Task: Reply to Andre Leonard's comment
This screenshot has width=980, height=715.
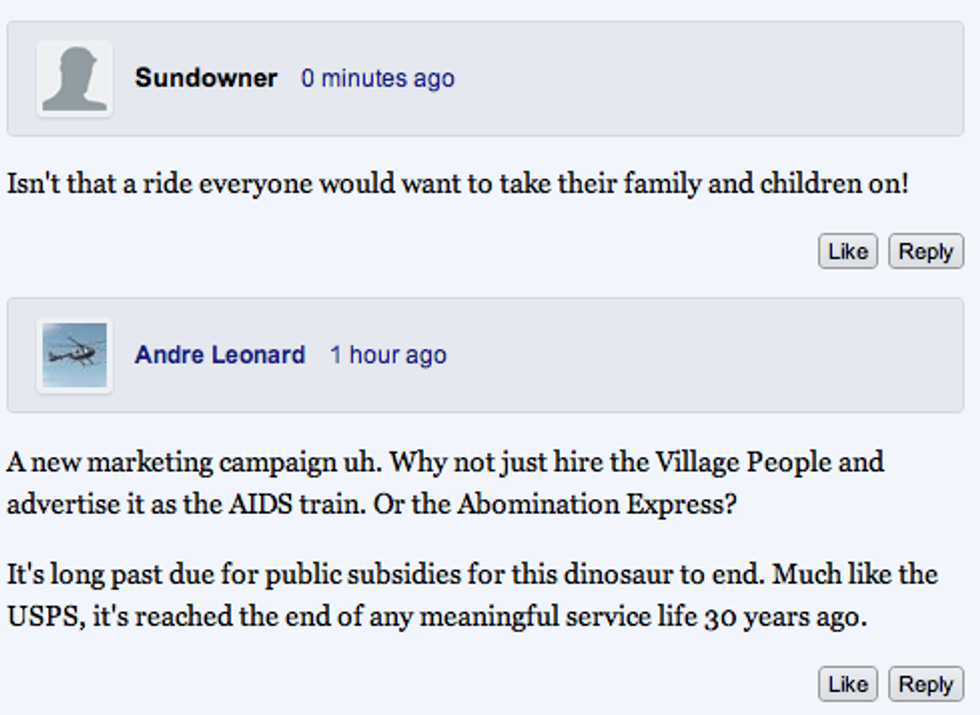Action: [926, 684]
